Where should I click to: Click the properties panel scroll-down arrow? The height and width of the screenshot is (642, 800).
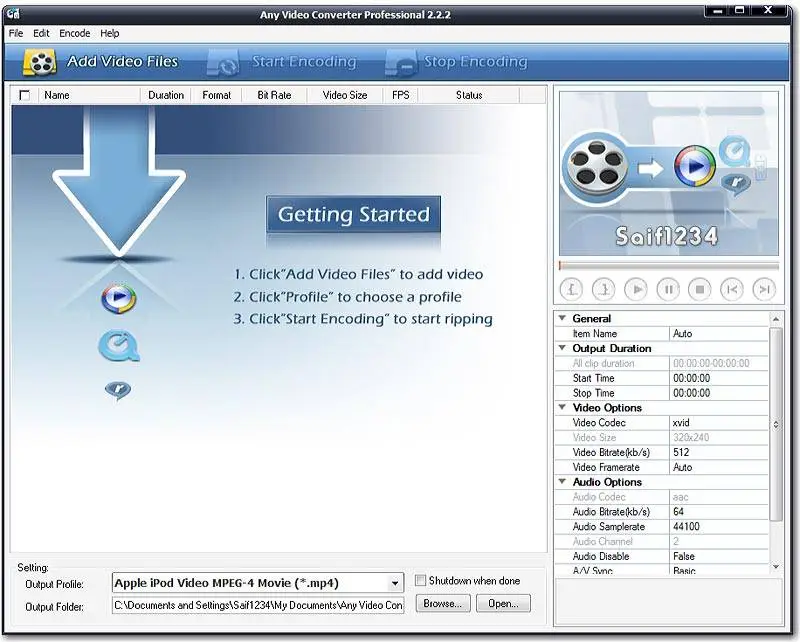(x=776, y=566)
